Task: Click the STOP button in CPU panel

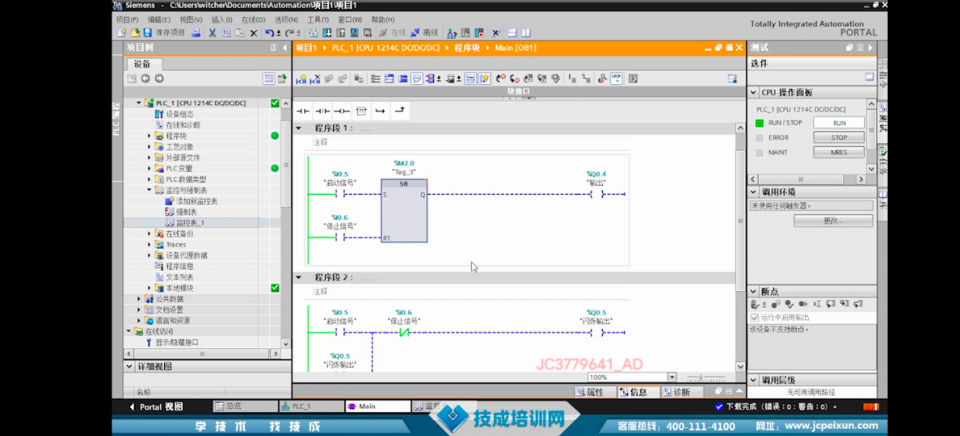Action: [838, 137]
